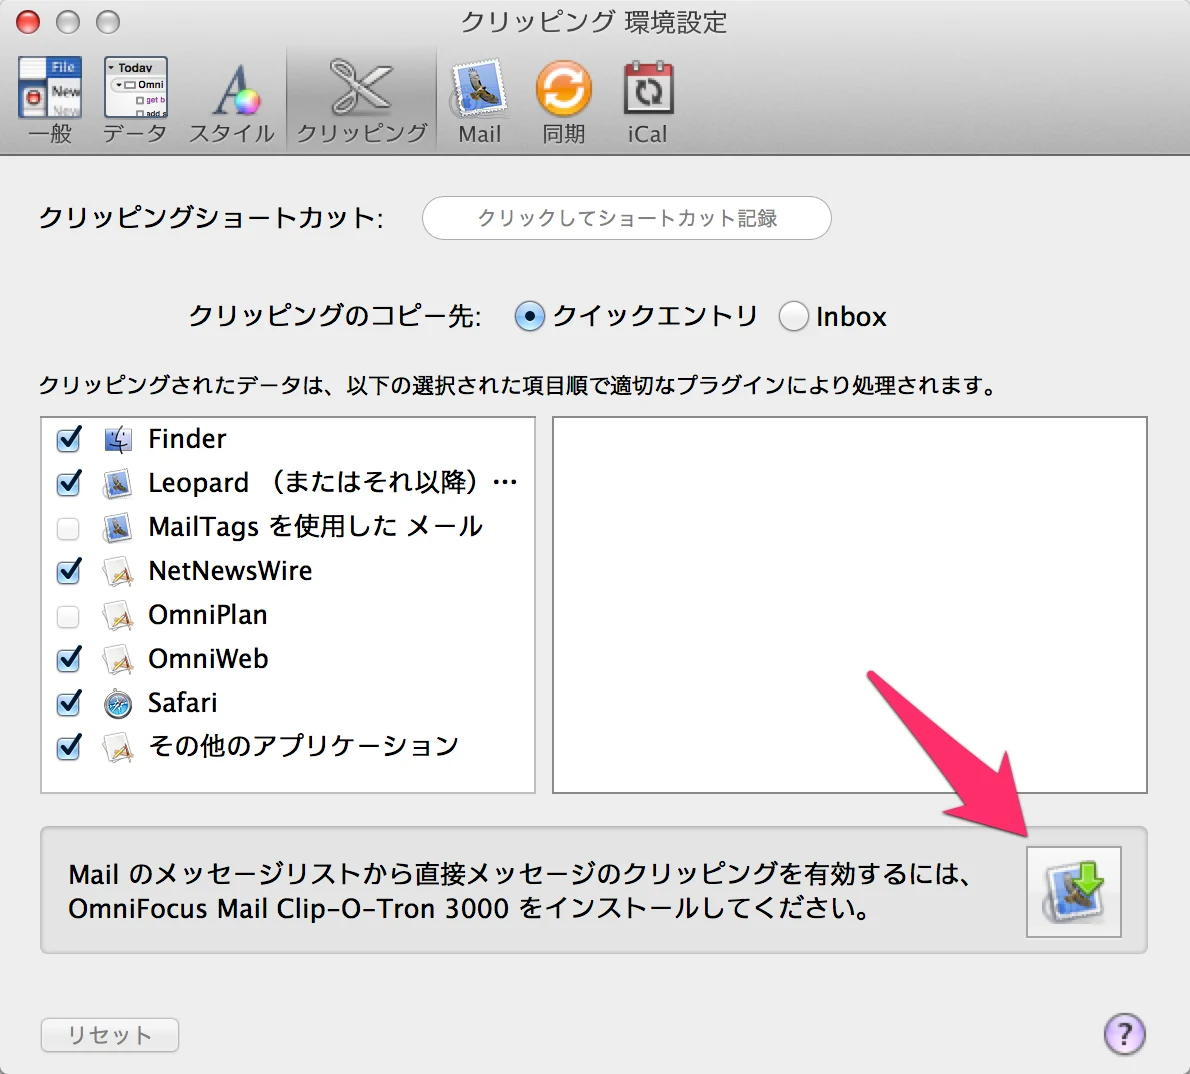Uncheck the NetNewsWire checkbox
Screen dimensions: 1190x1074
click(x=68, y=572)
